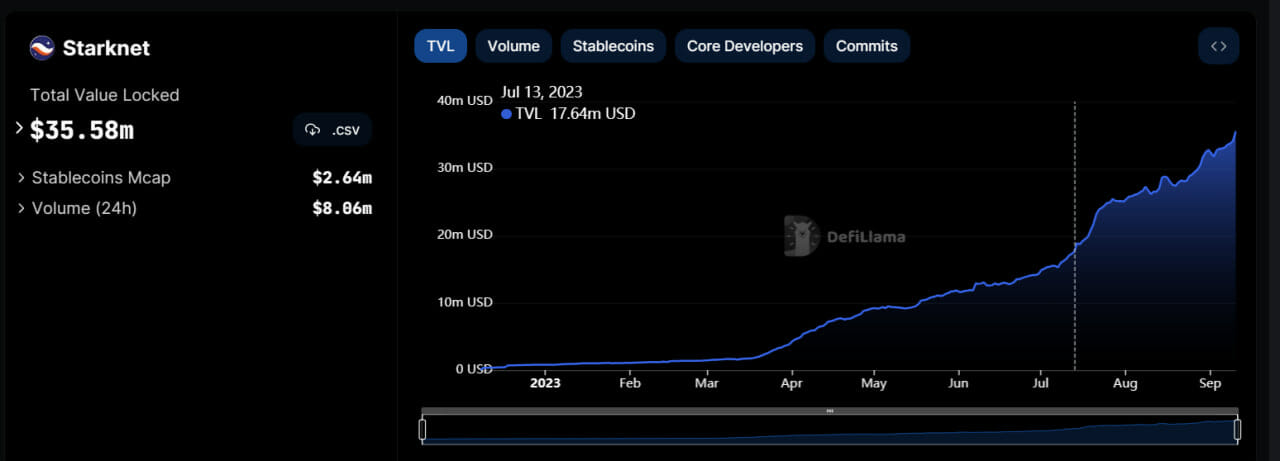This screenshot has height=461, width=1280.
Task: Click the right handle of range slider
Action: pyautogui.click(x=1237, y=430)
